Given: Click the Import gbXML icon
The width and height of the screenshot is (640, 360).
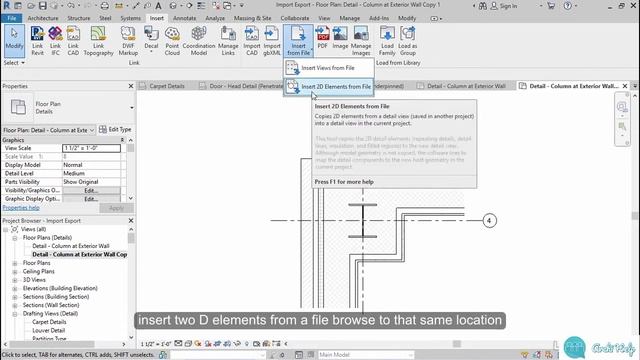Looking at the screenshot, I should [271, 41].
